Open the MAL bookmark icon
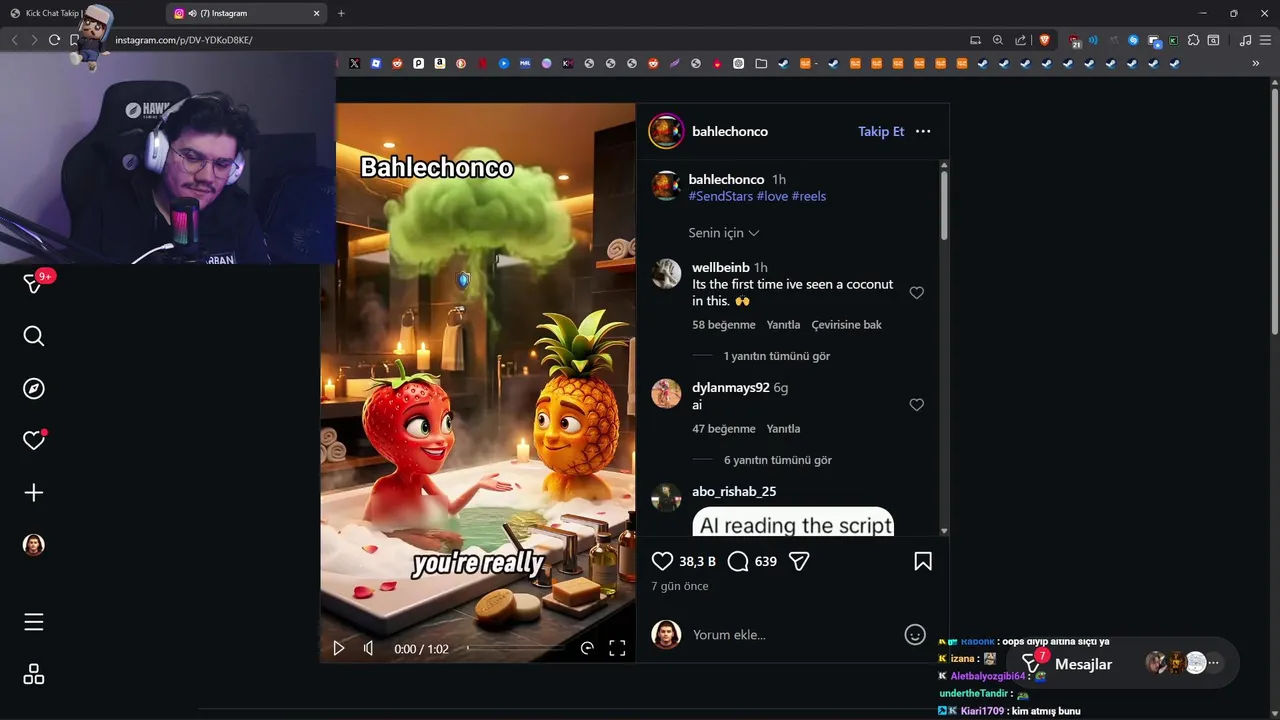Viewport: 1280px width, 720px height. 525,63
